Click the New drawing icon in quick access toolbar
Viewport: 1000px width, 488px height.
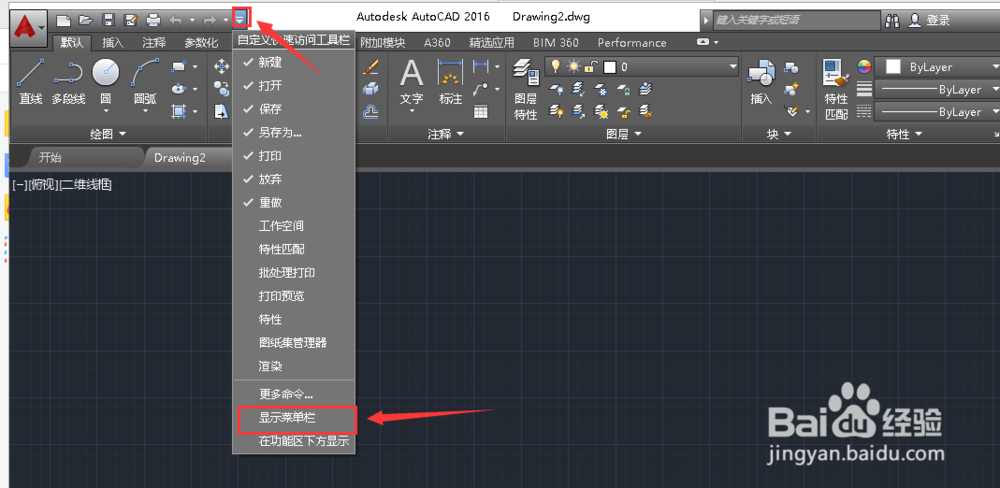click(62, 20)
